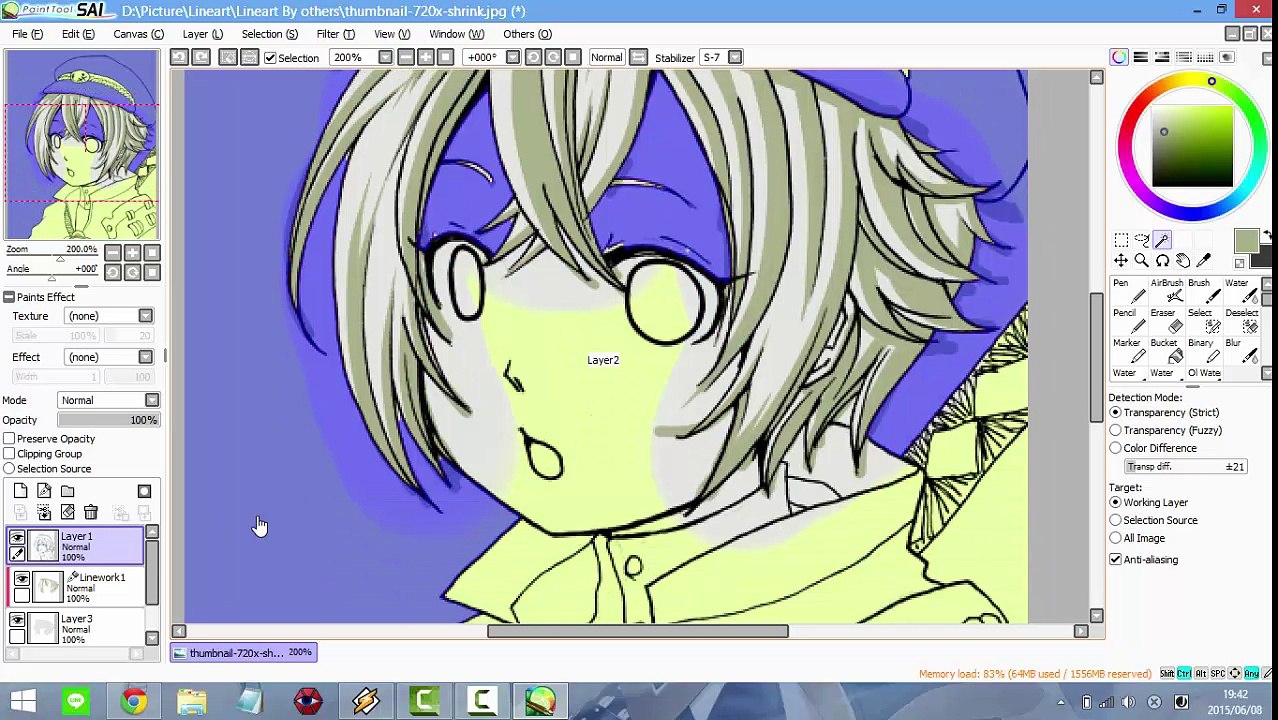This screenshot has width=1278, height=720.
Task: Set layer as Selection Source
Action: coord(9,469)
